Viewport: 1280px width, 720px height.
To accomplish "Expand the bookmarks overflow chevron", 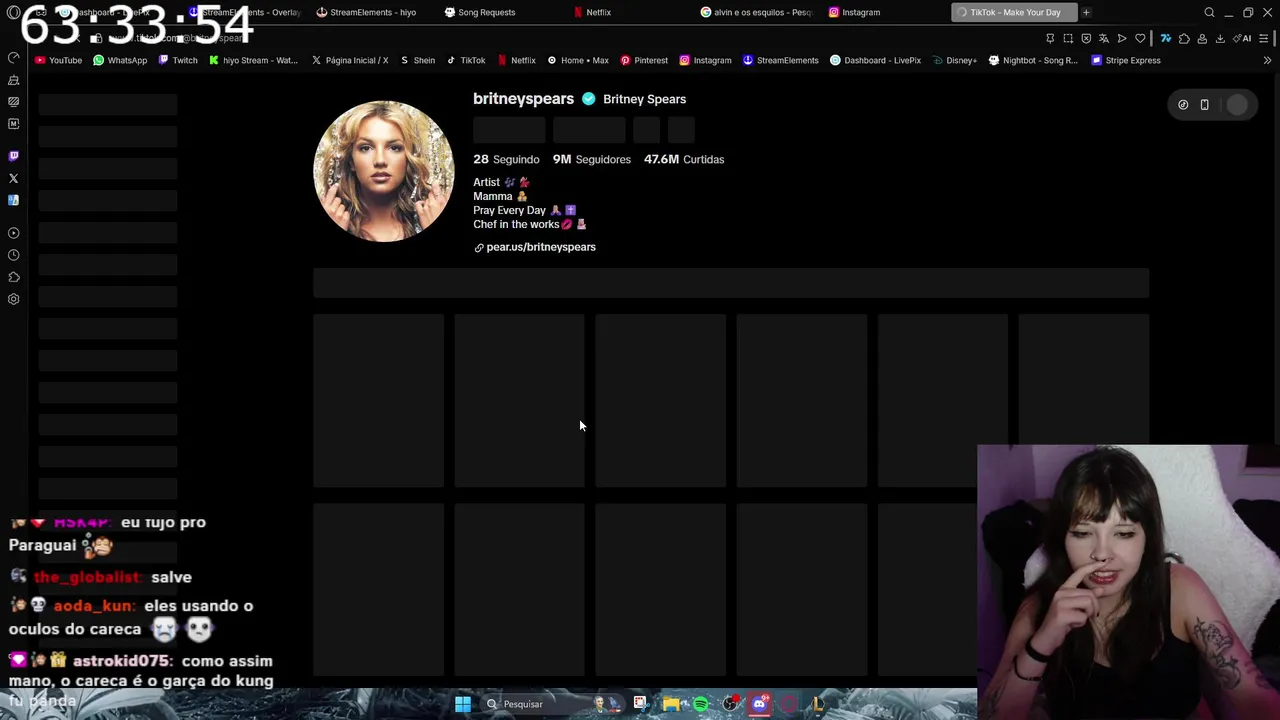I will coord(1267,60).
